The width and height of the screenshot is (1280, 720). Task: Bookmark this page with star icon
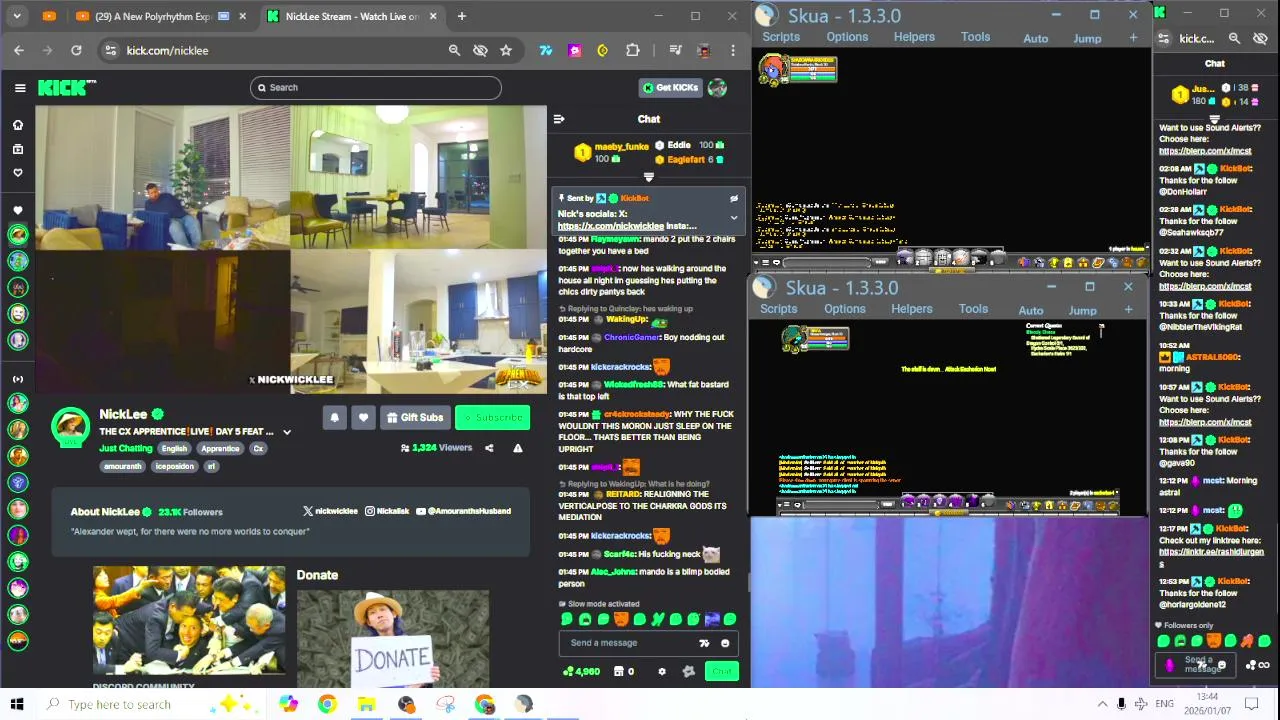[x=506, y=50]
